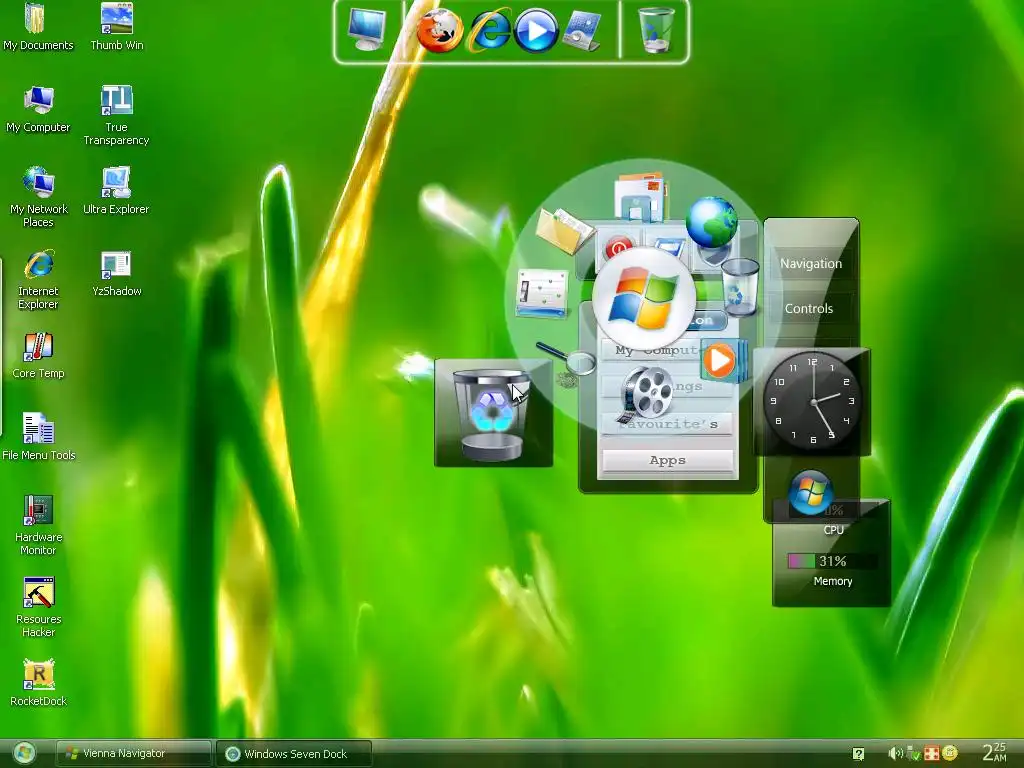Click the red cross tile tray icon
The width and height of the screenshot is (1024, 768).
tap(931, 754)
